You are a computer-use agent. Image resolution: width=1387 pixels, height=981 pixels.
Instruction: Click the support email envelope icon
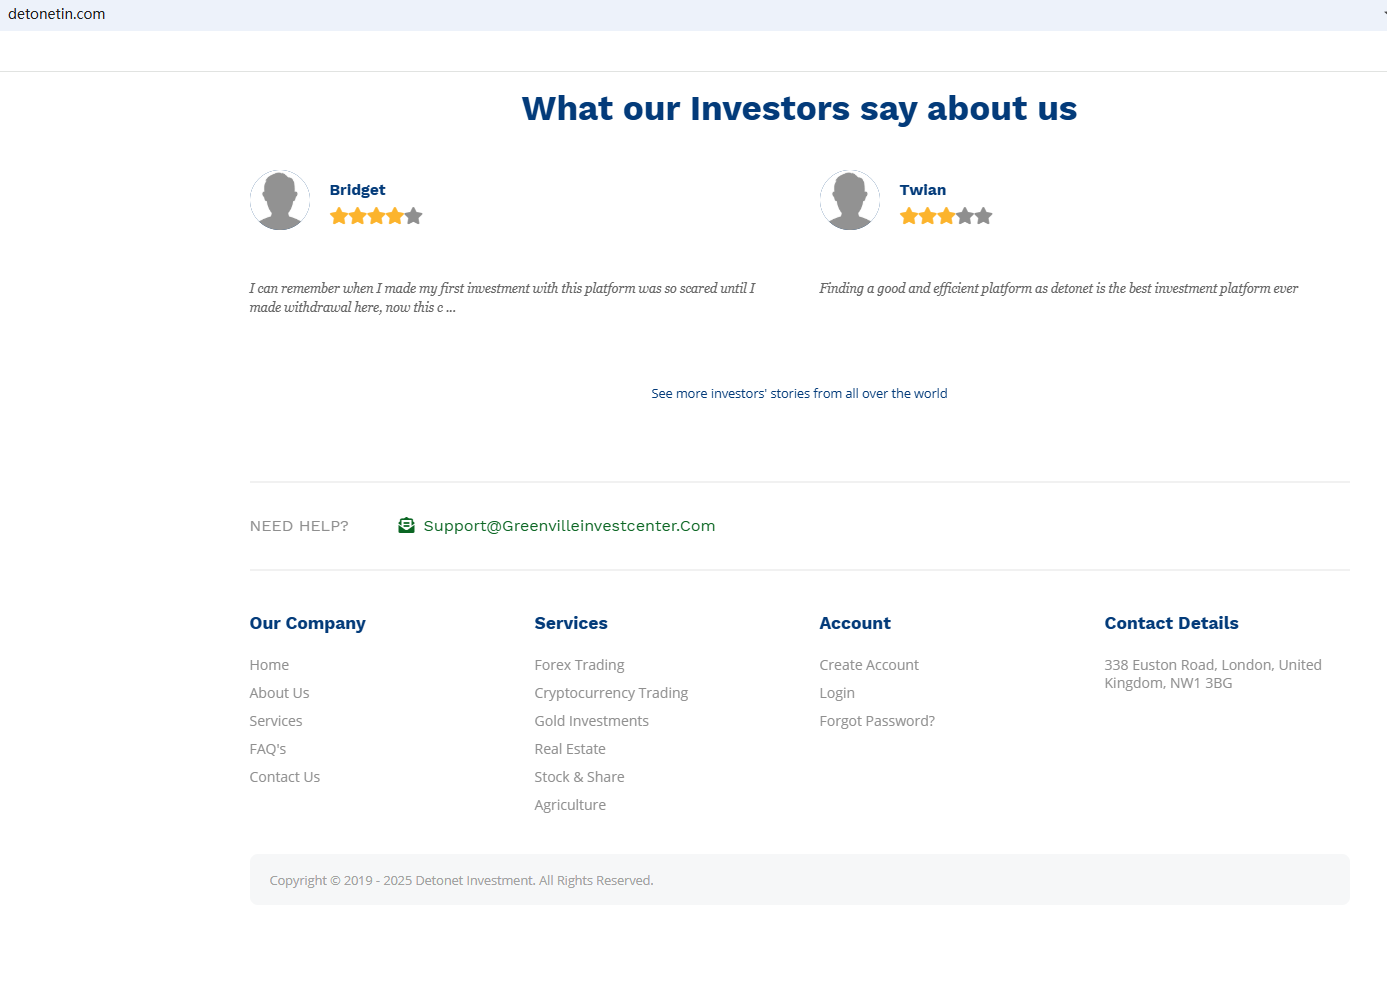[x=406, y=526]
